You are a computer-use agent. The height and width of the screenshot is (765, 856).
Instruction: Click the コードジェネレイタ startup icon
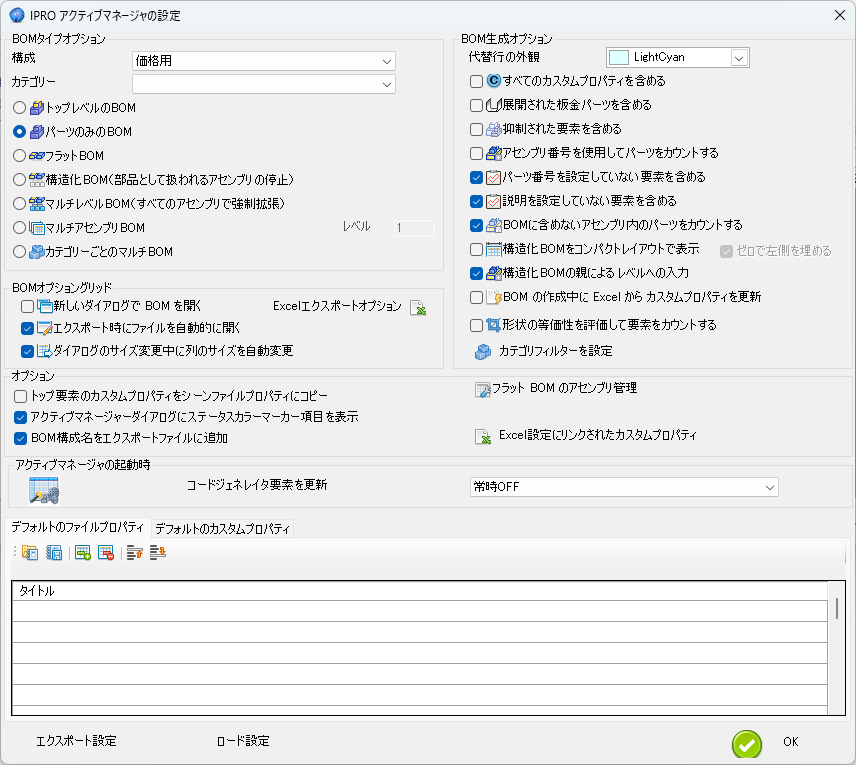[x=44, y=489]
